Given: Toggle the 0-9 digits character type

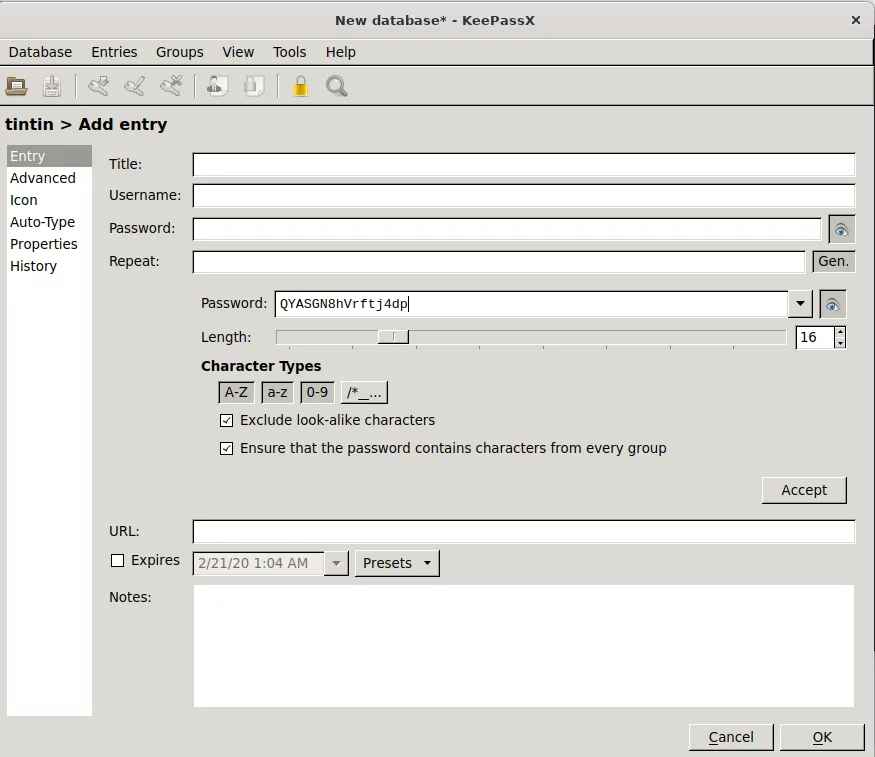Looking at the screenshot, I should (x=317, y=392).
